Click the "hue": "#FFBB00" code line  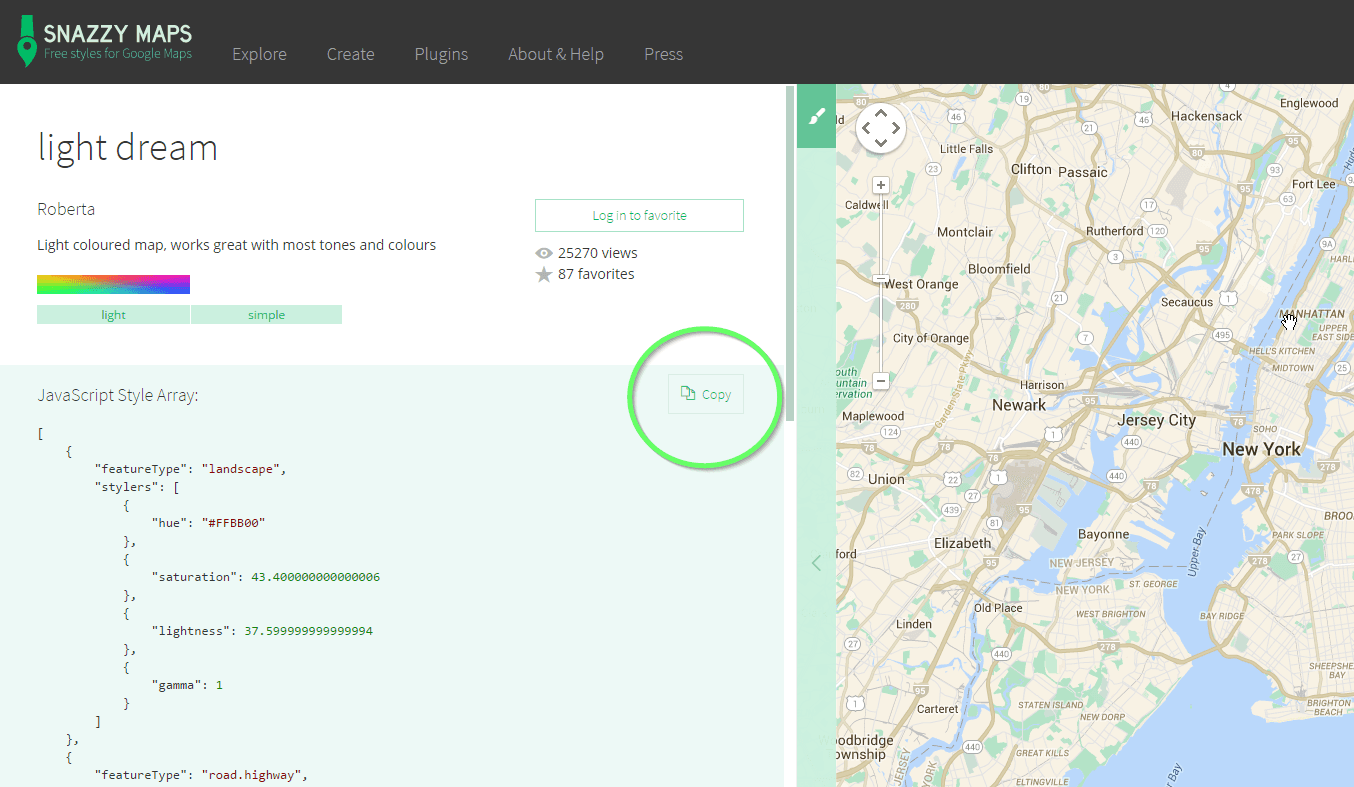pyautogui.click(x=208, y=523)
